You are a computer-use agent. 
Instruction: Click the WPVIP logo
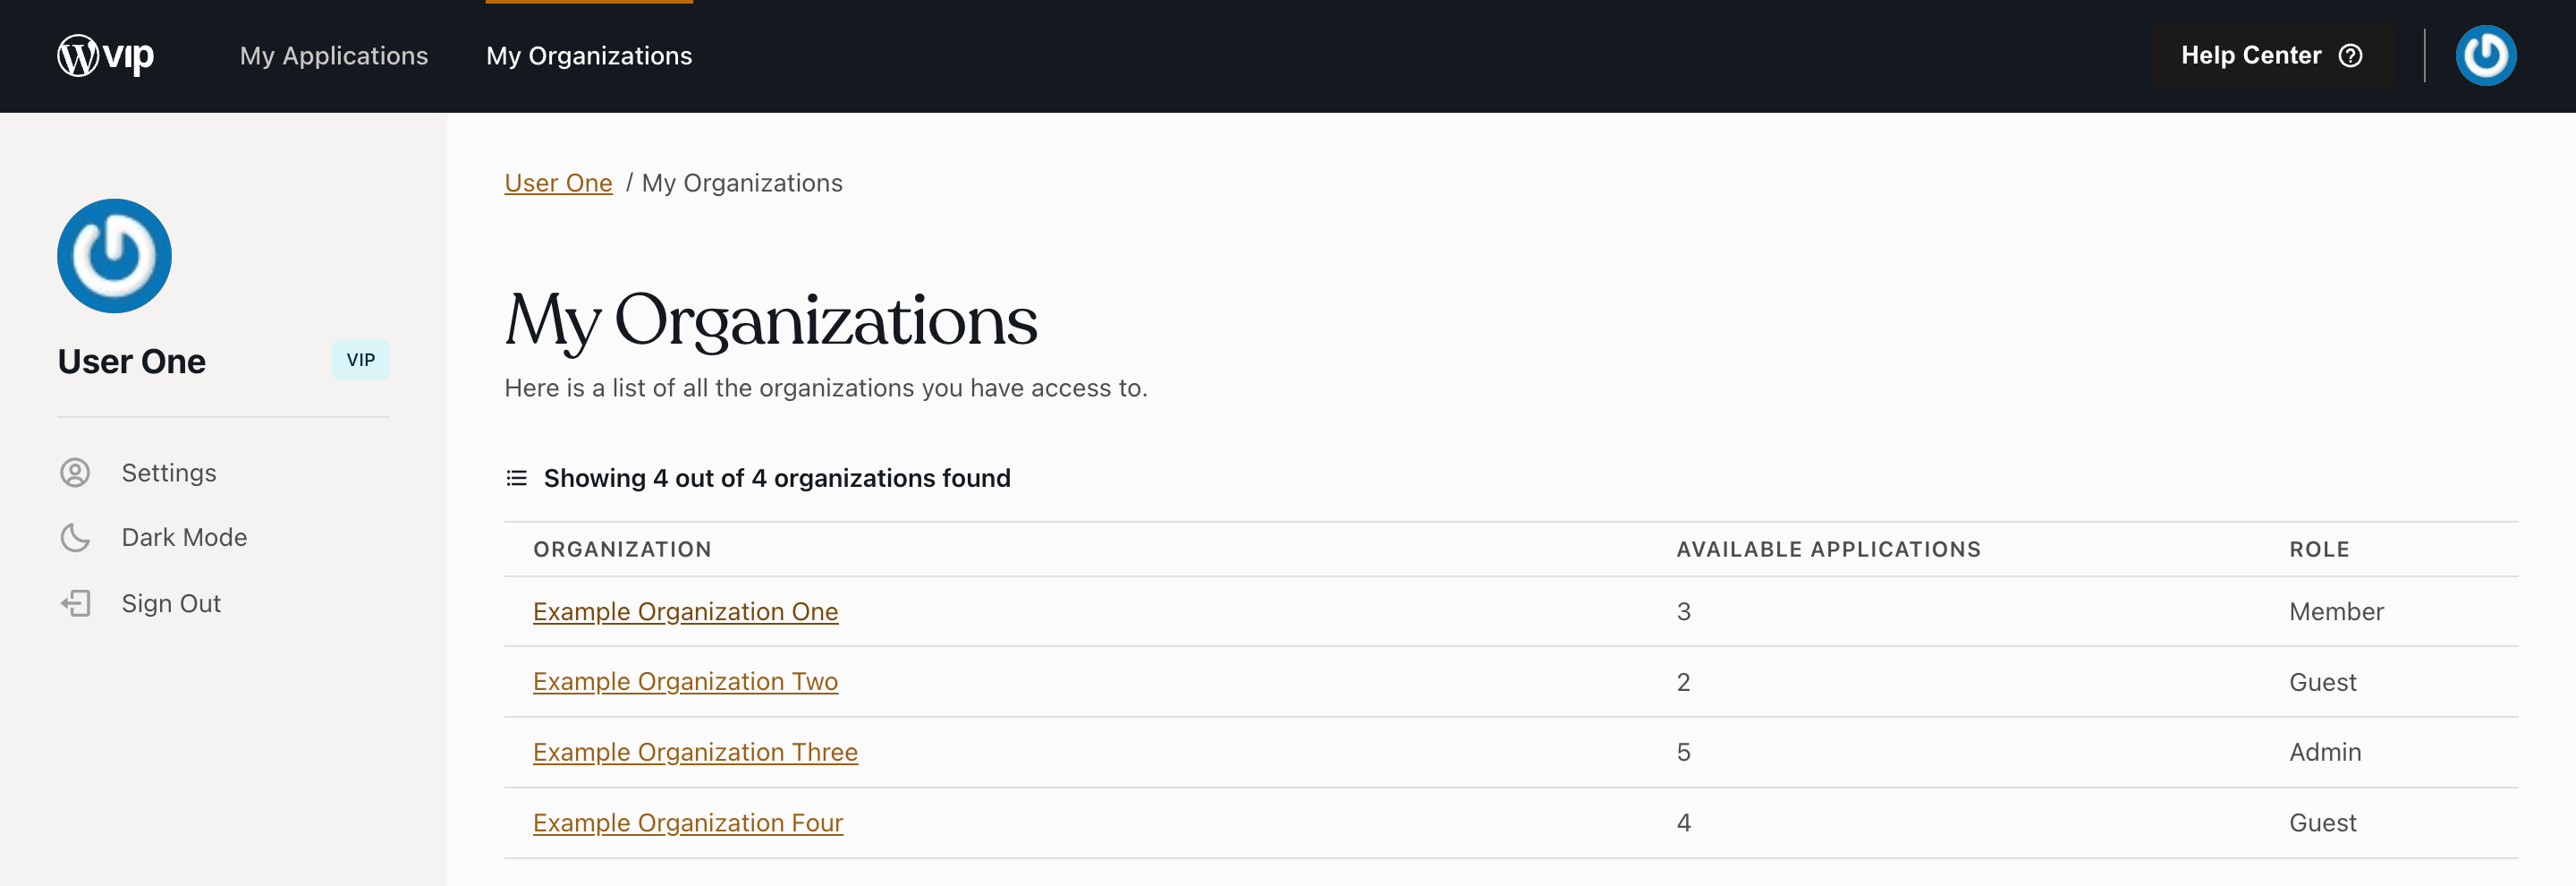[106, 55]
